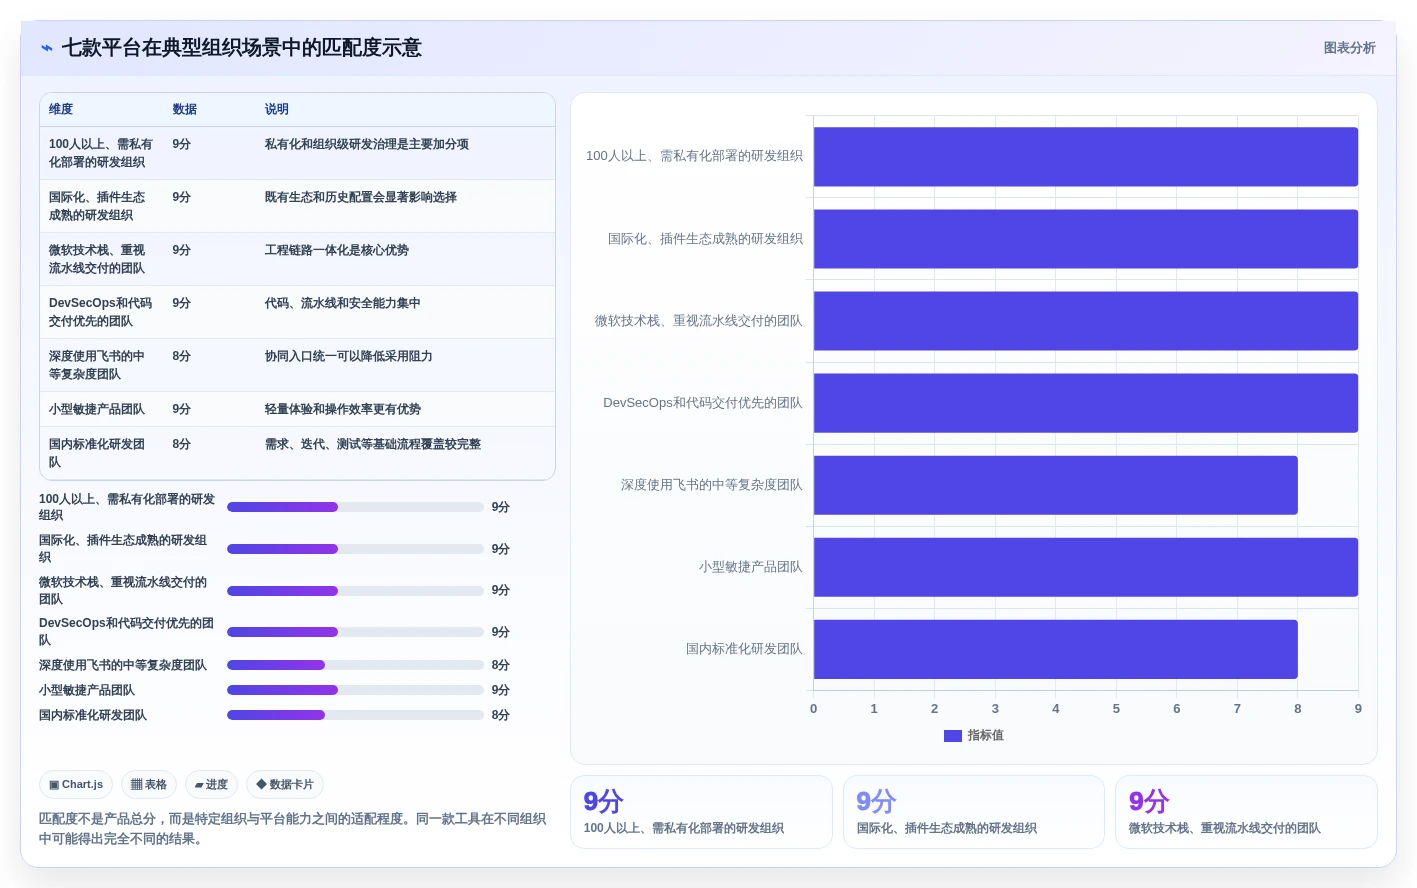Click the chart bar for 深度使用飞书的中等复杂度团队
This screenshot has width=1417, height=888.
[1056, 485]
